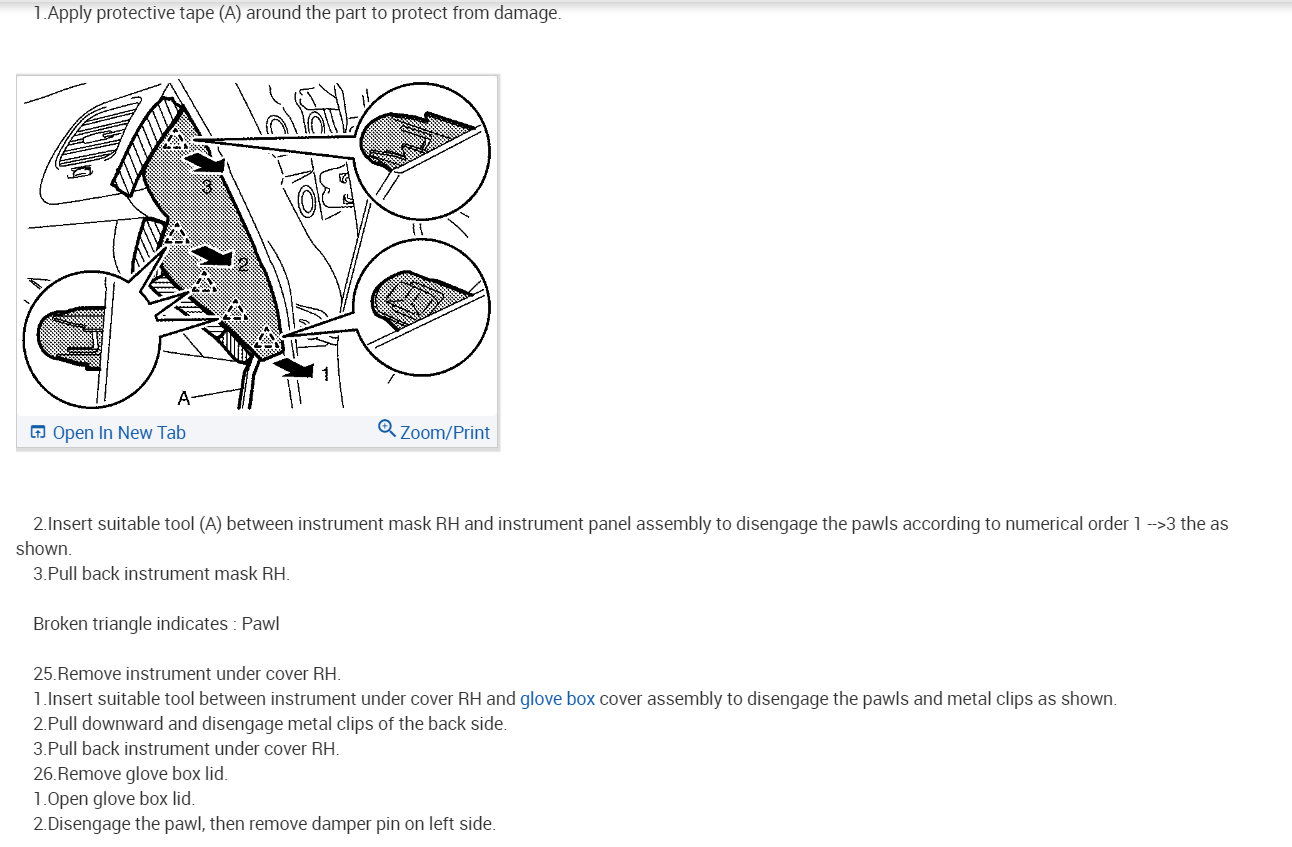1292x847 pixels.
Task: Click arrow number 2 in the diagram
Action: 222,257
